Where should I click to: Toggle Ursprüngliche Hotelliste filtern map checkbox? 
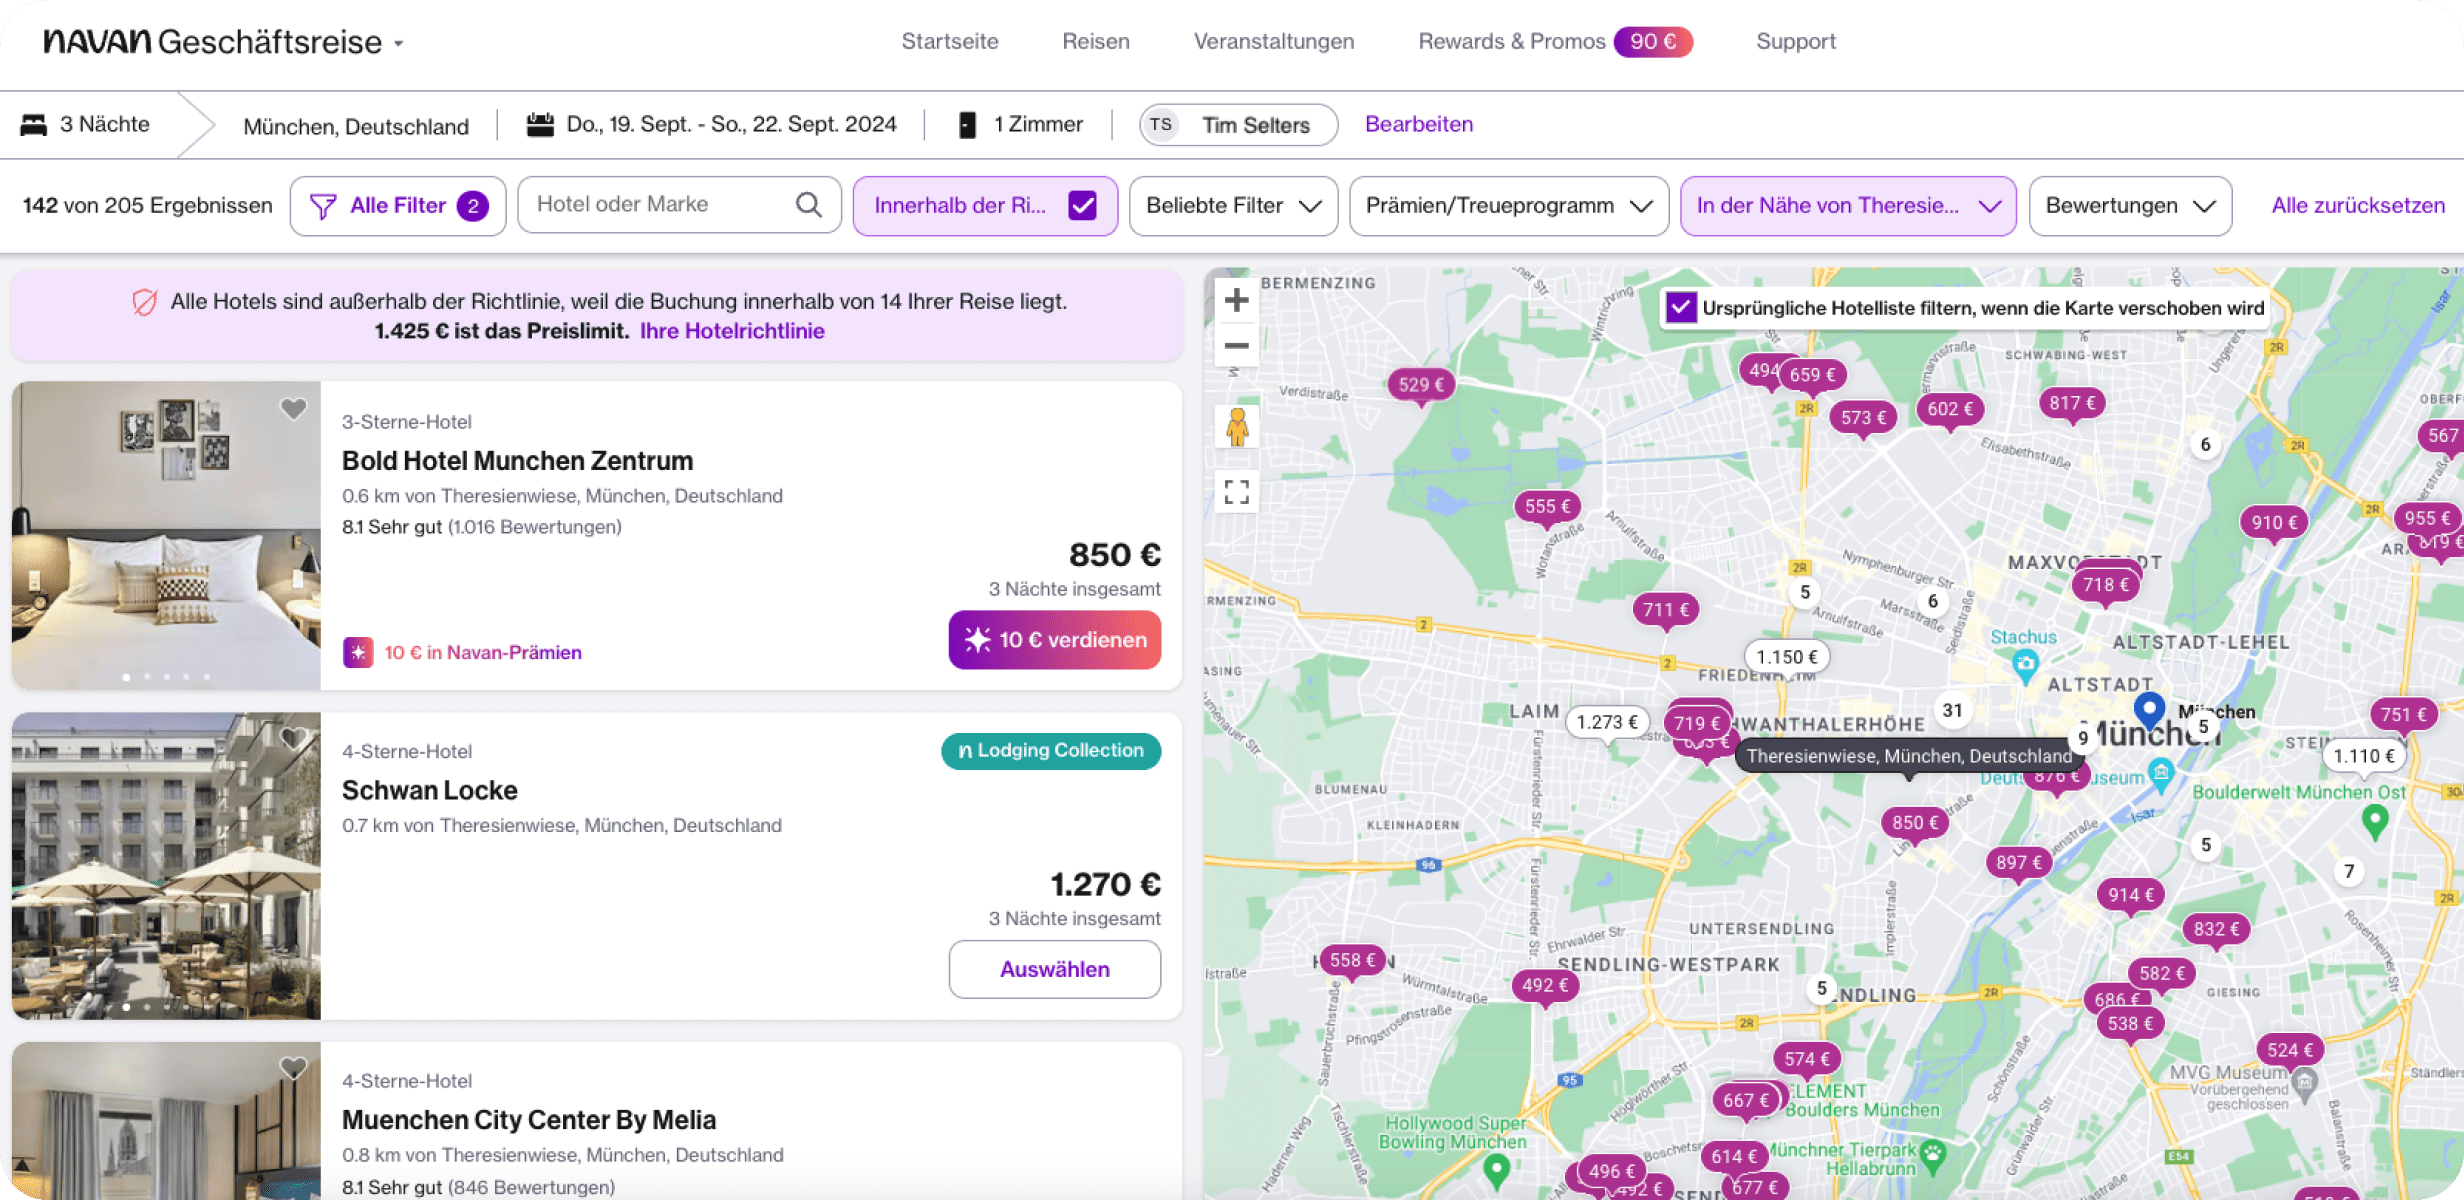(x=1680, y=308)
